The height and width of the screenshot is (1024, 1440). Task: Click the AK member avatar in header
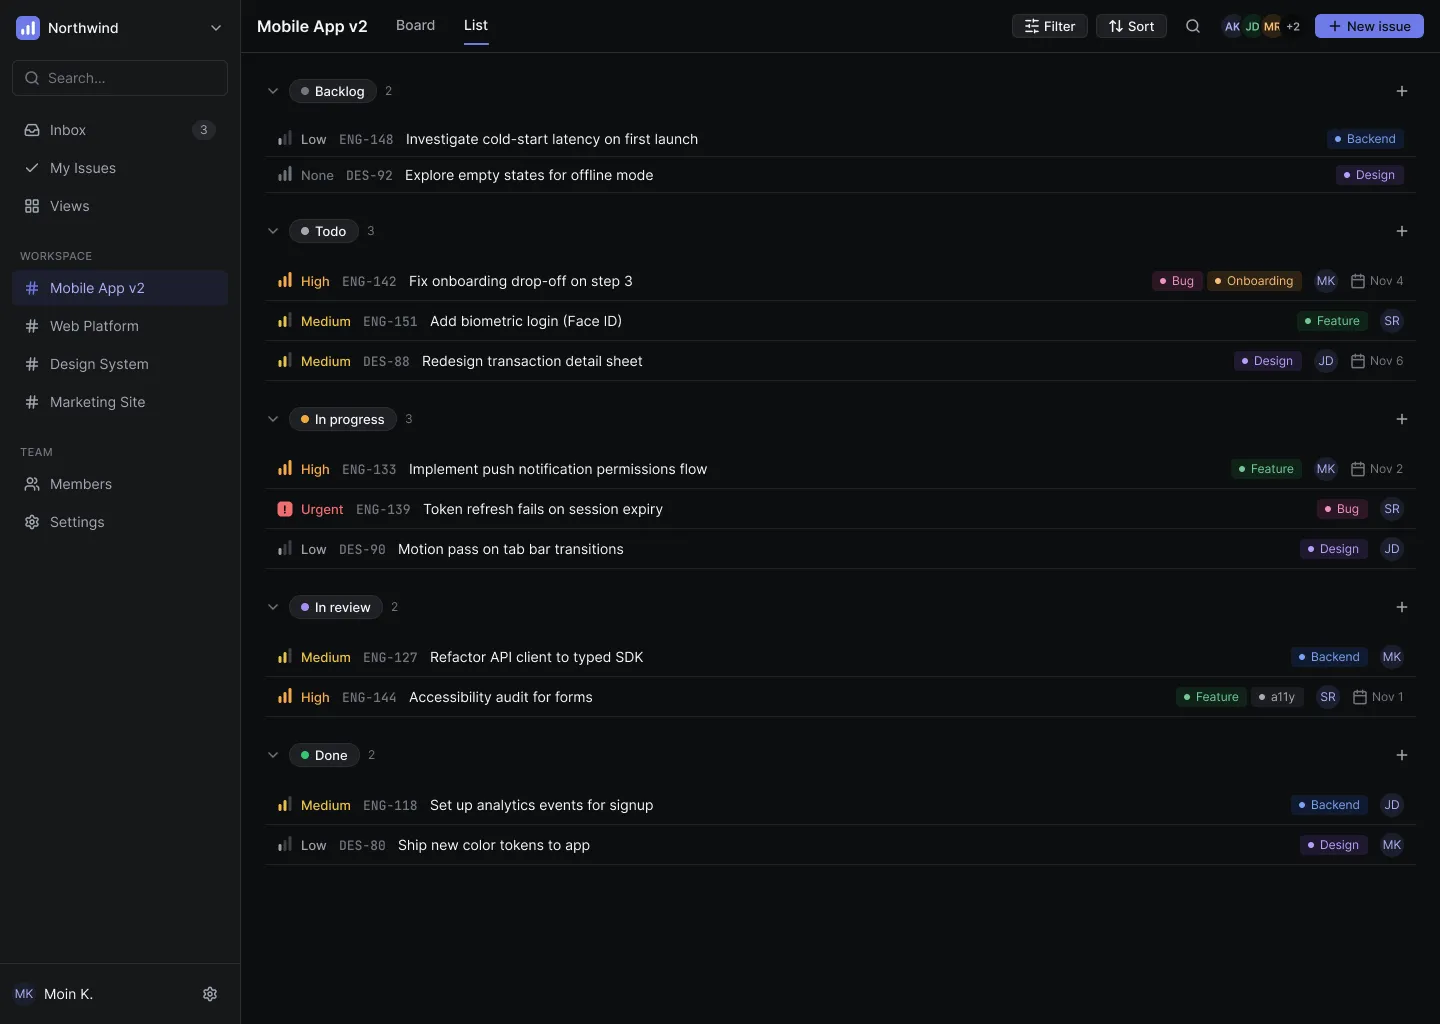1232,27
